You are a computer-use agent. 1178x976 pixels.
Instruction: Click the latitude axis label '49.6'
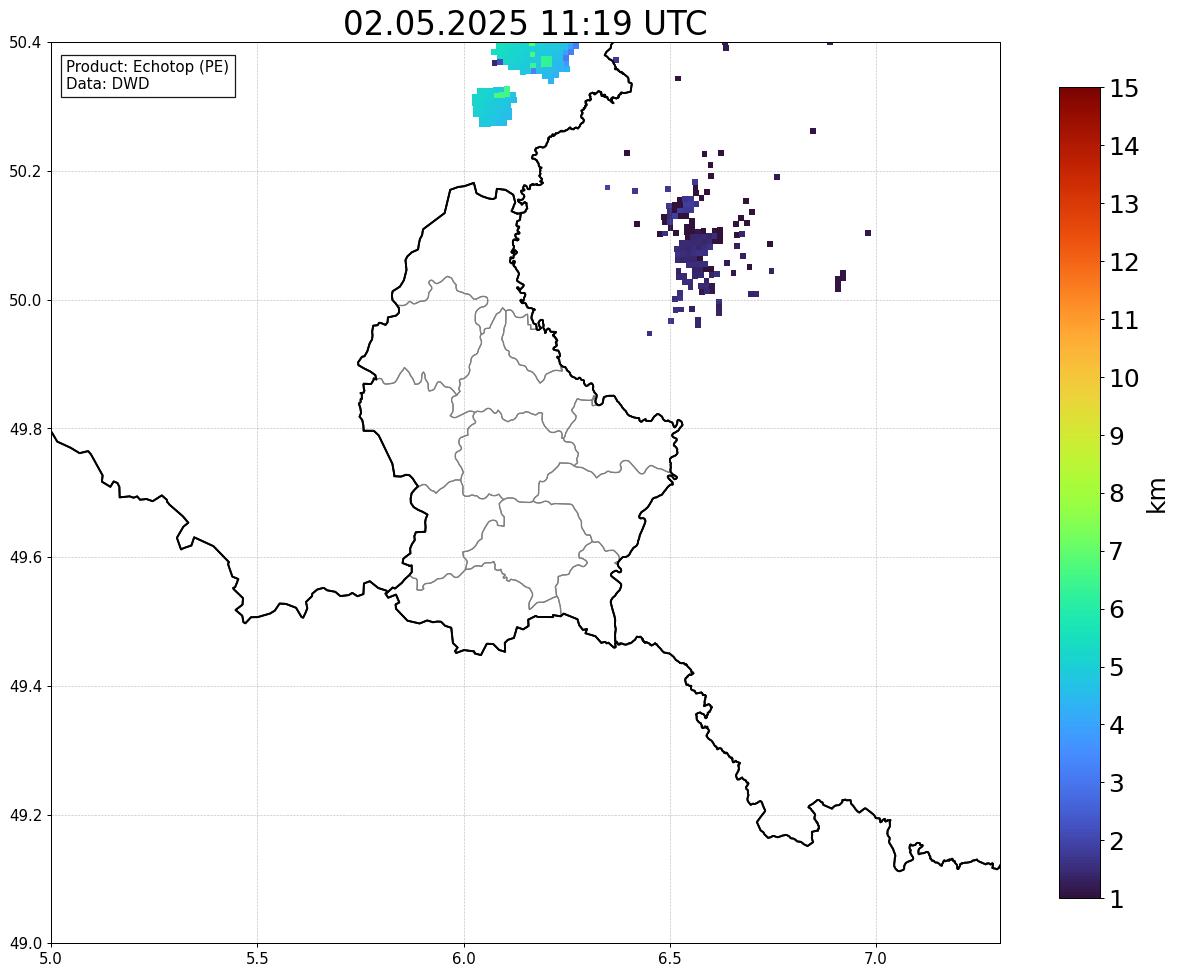(x=25, y=557)
